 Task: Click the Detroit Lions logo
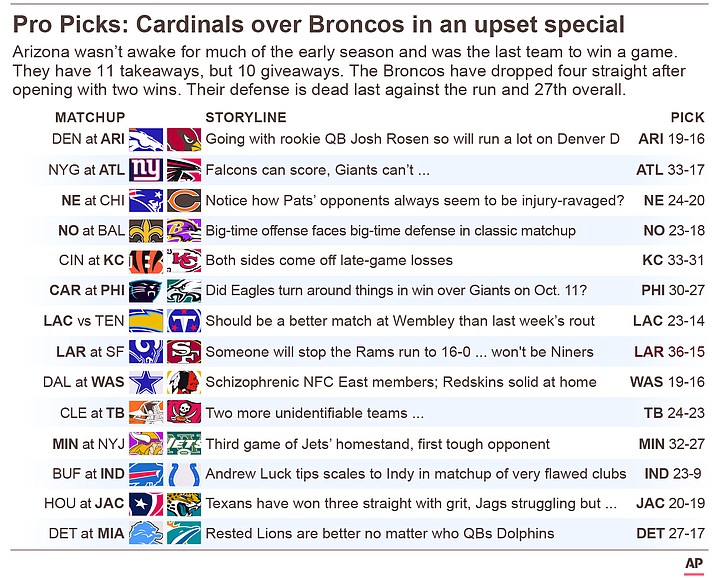146,533
